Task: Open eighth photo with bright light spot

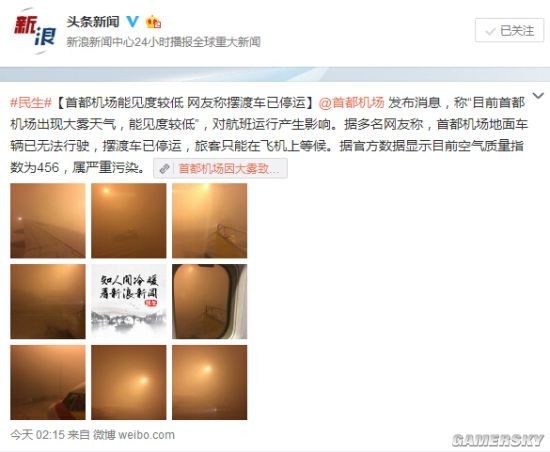Action: pos(129,382)
